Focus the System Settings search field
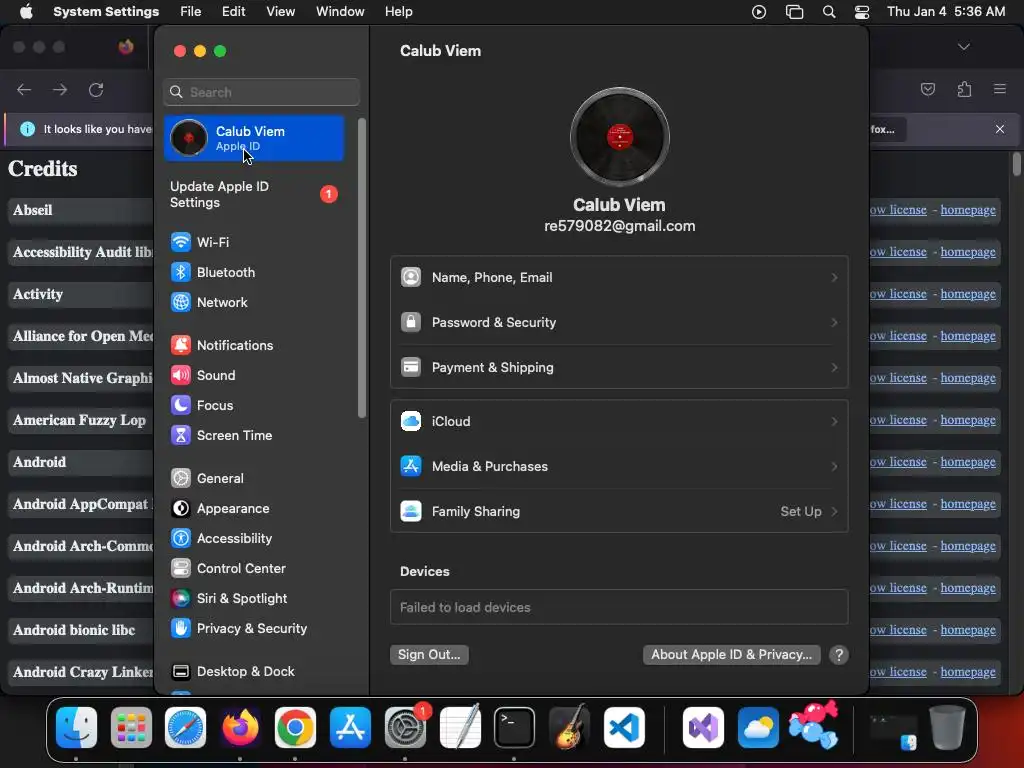Screen dimensions: 1024x768 click(x=261, y=92)
